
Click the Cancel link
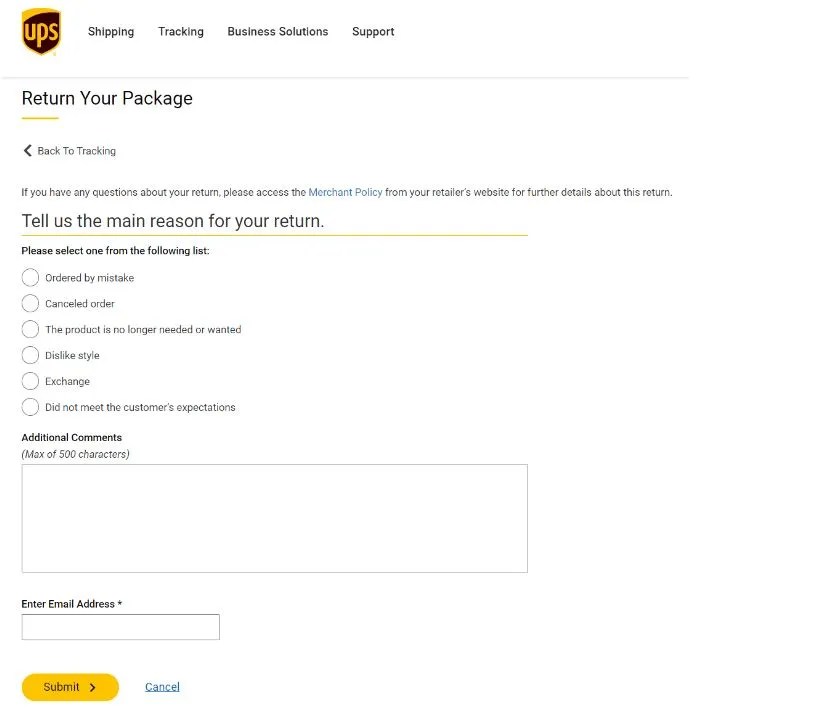(x=162, y=687)
